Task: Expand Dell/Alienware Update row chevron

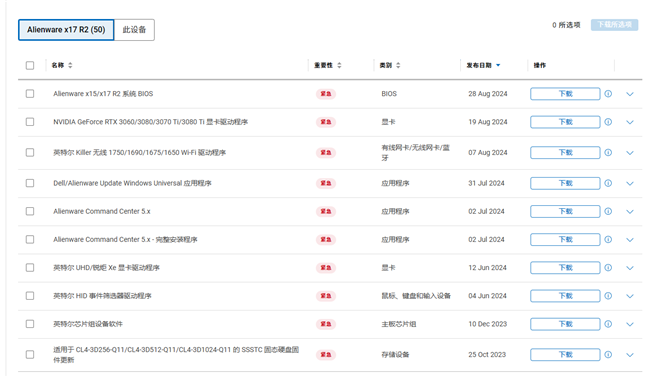Action: [x=630, y=184]
